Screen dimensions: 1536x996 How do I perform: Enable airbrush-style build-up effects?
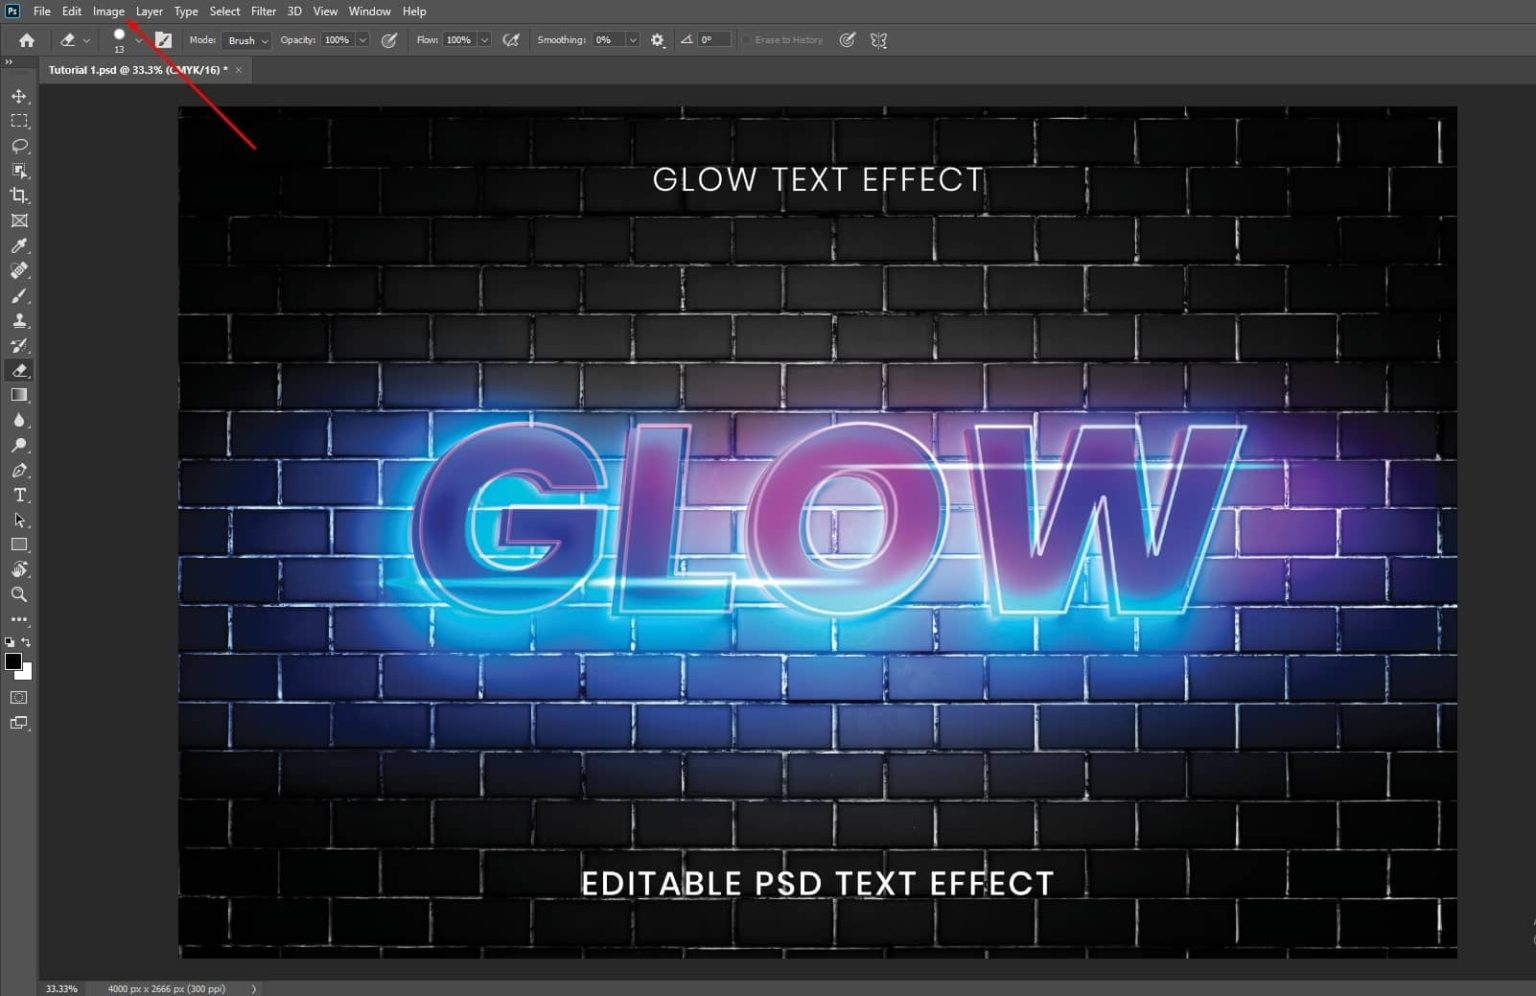[511, 40]
